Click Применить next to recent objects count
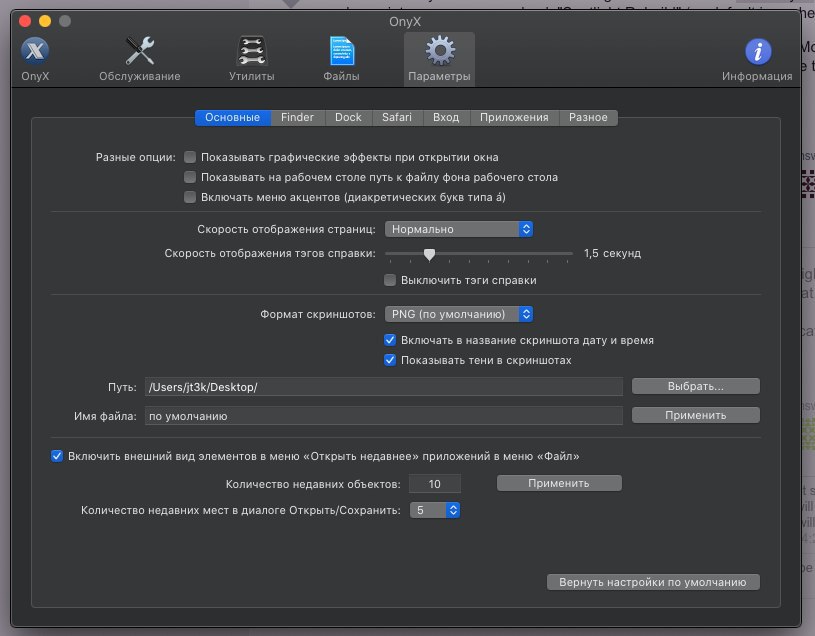The width and height of the screenshot is (815, 636). pos(559,483)
